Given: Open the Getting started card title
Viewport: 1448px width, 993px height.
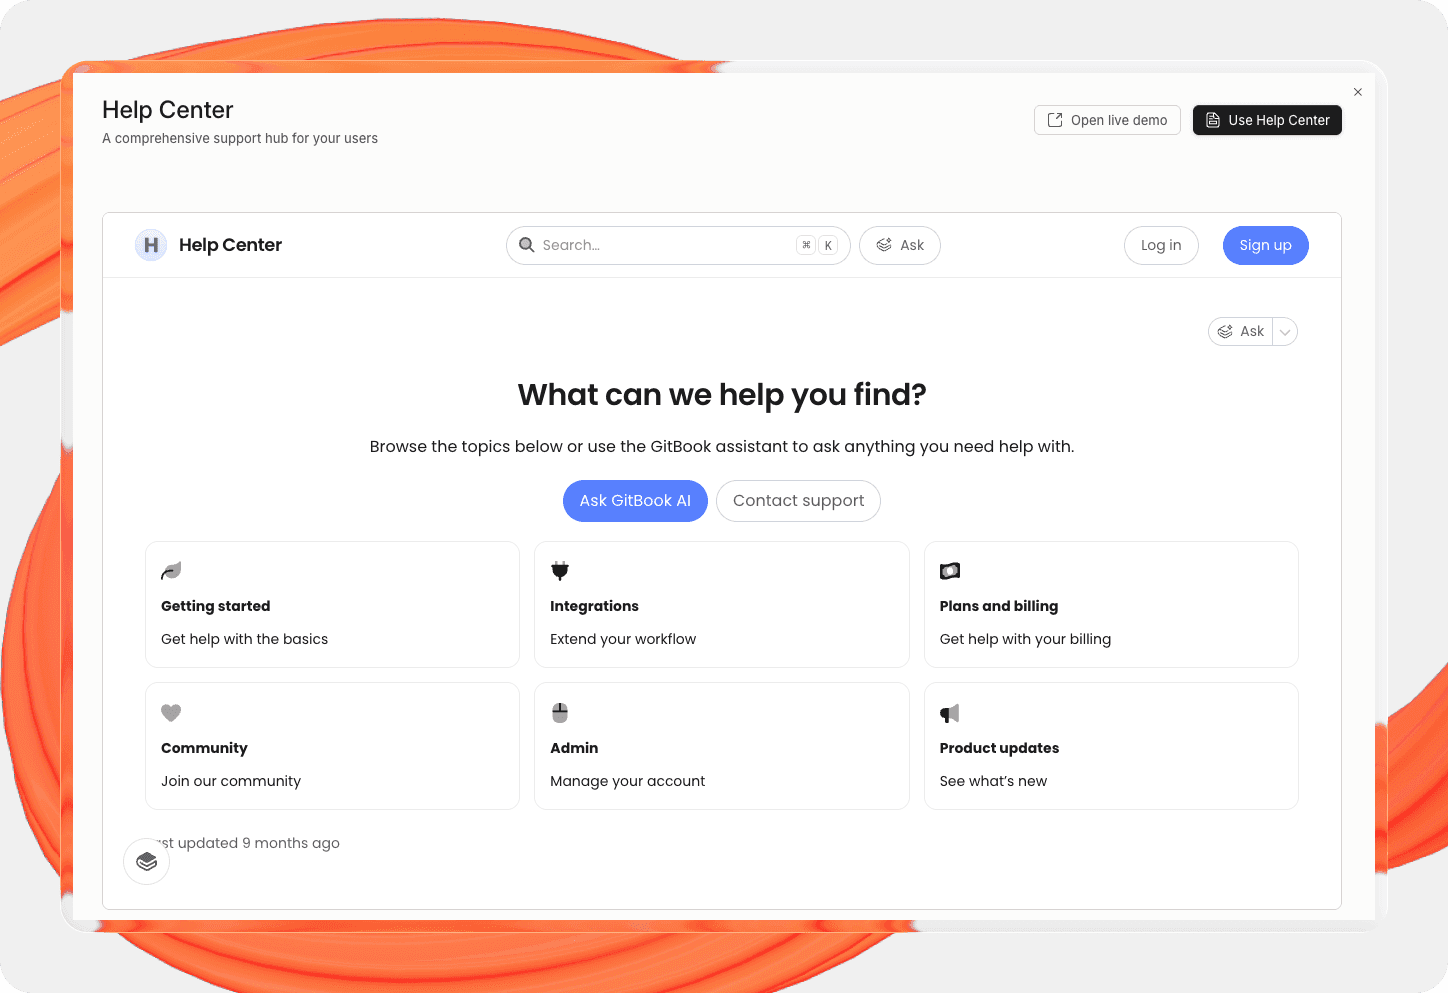Looking at the screenshot, I should (216, 606).
